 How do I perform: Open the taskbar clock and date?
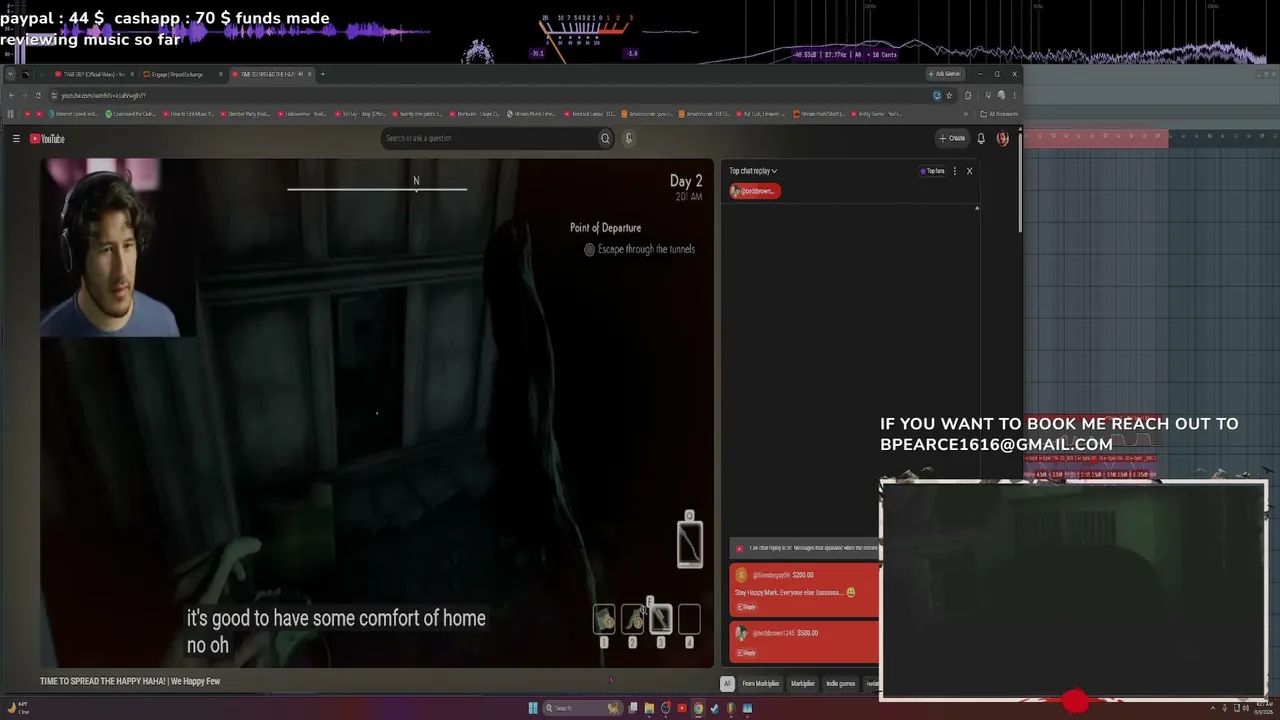[1262, 709]
